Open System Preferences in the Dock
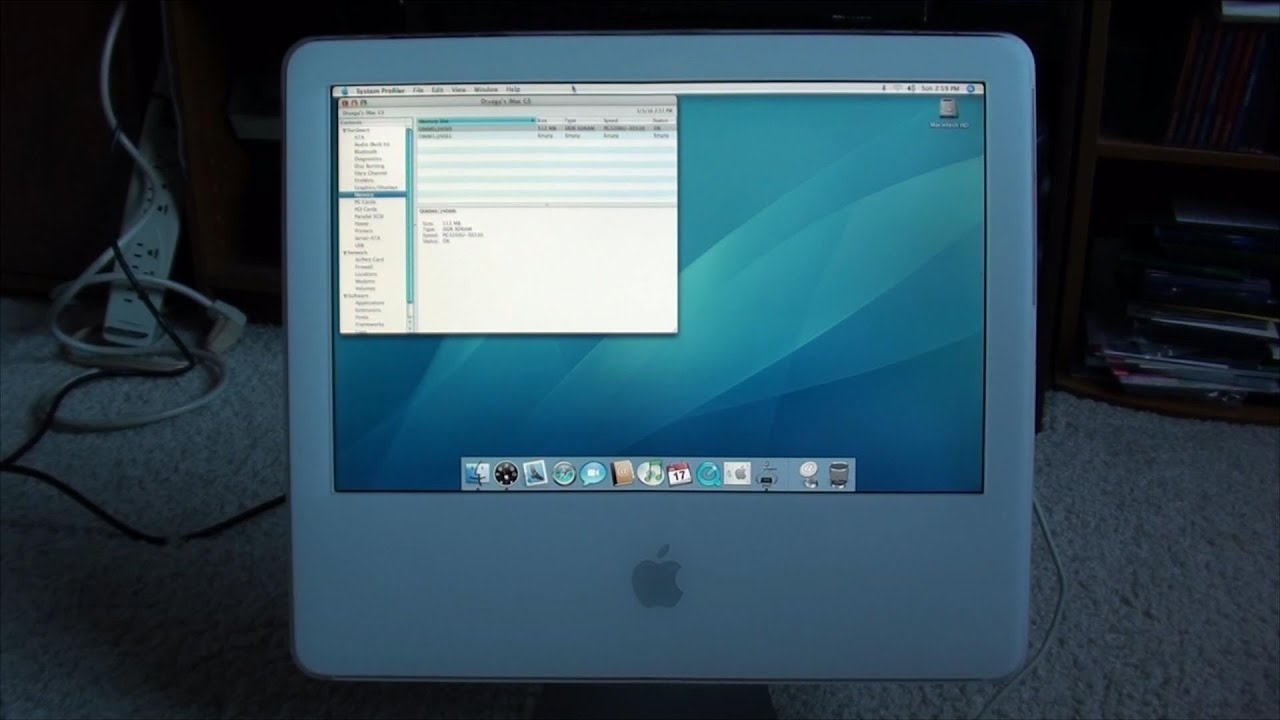Image resolution: width=1280 pixels, height=720 pixels. point(737,473)
